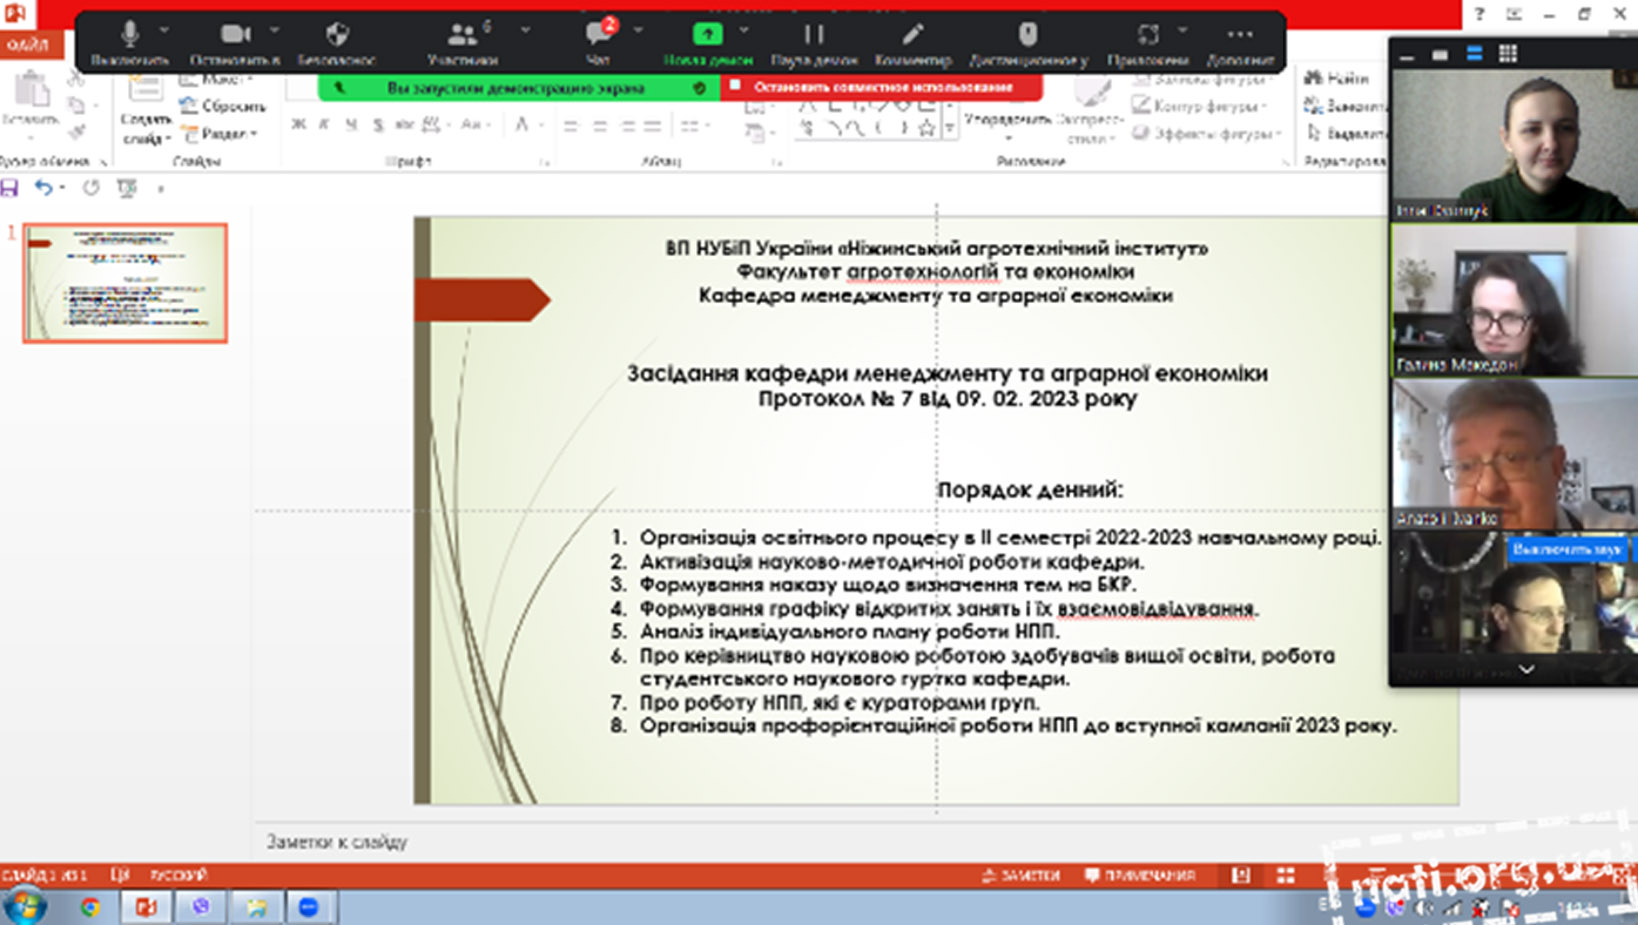Screen dimensions: 1638x925
Task: Click red Stop Share button
Action: coord(882,87)
